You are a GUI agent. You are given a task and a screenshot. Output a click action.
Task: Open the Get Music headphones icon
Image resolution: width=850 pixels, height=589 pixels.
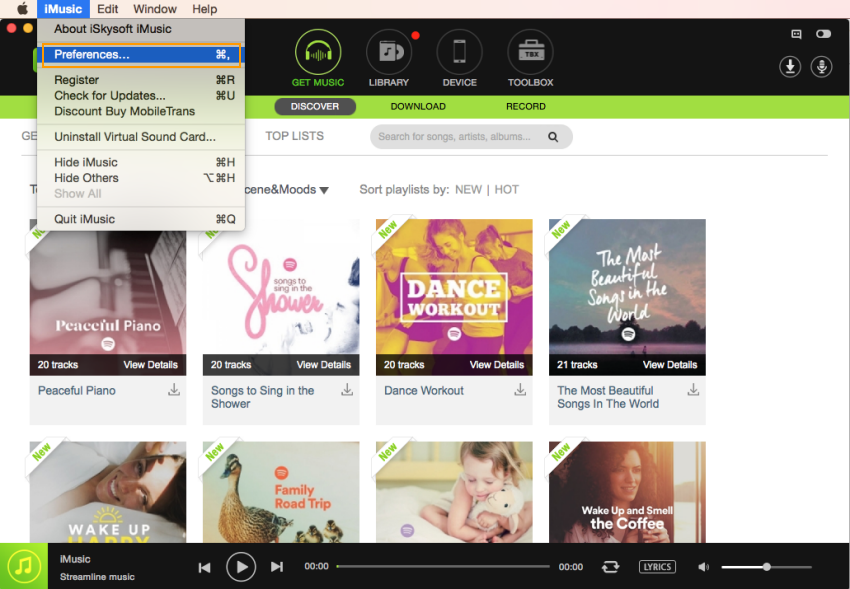pos(318,52)
